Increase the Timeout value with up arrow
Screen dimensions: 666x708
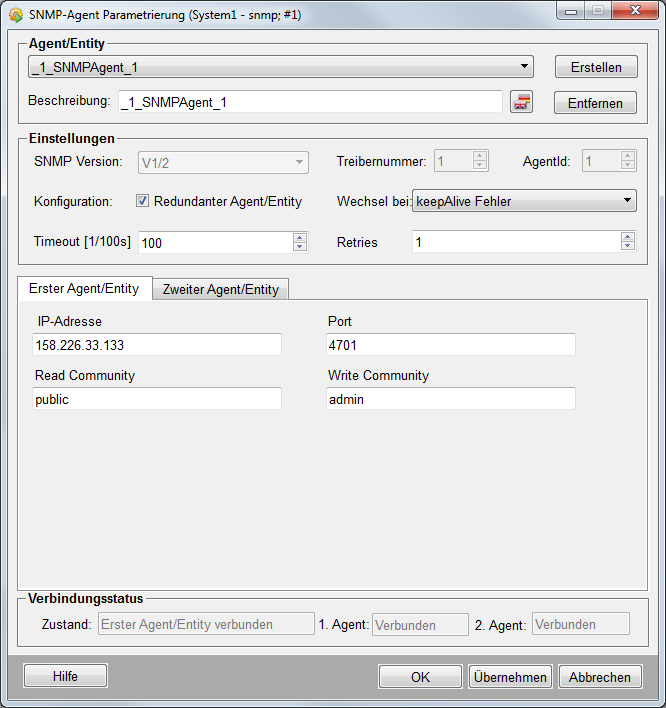[299, 238]
